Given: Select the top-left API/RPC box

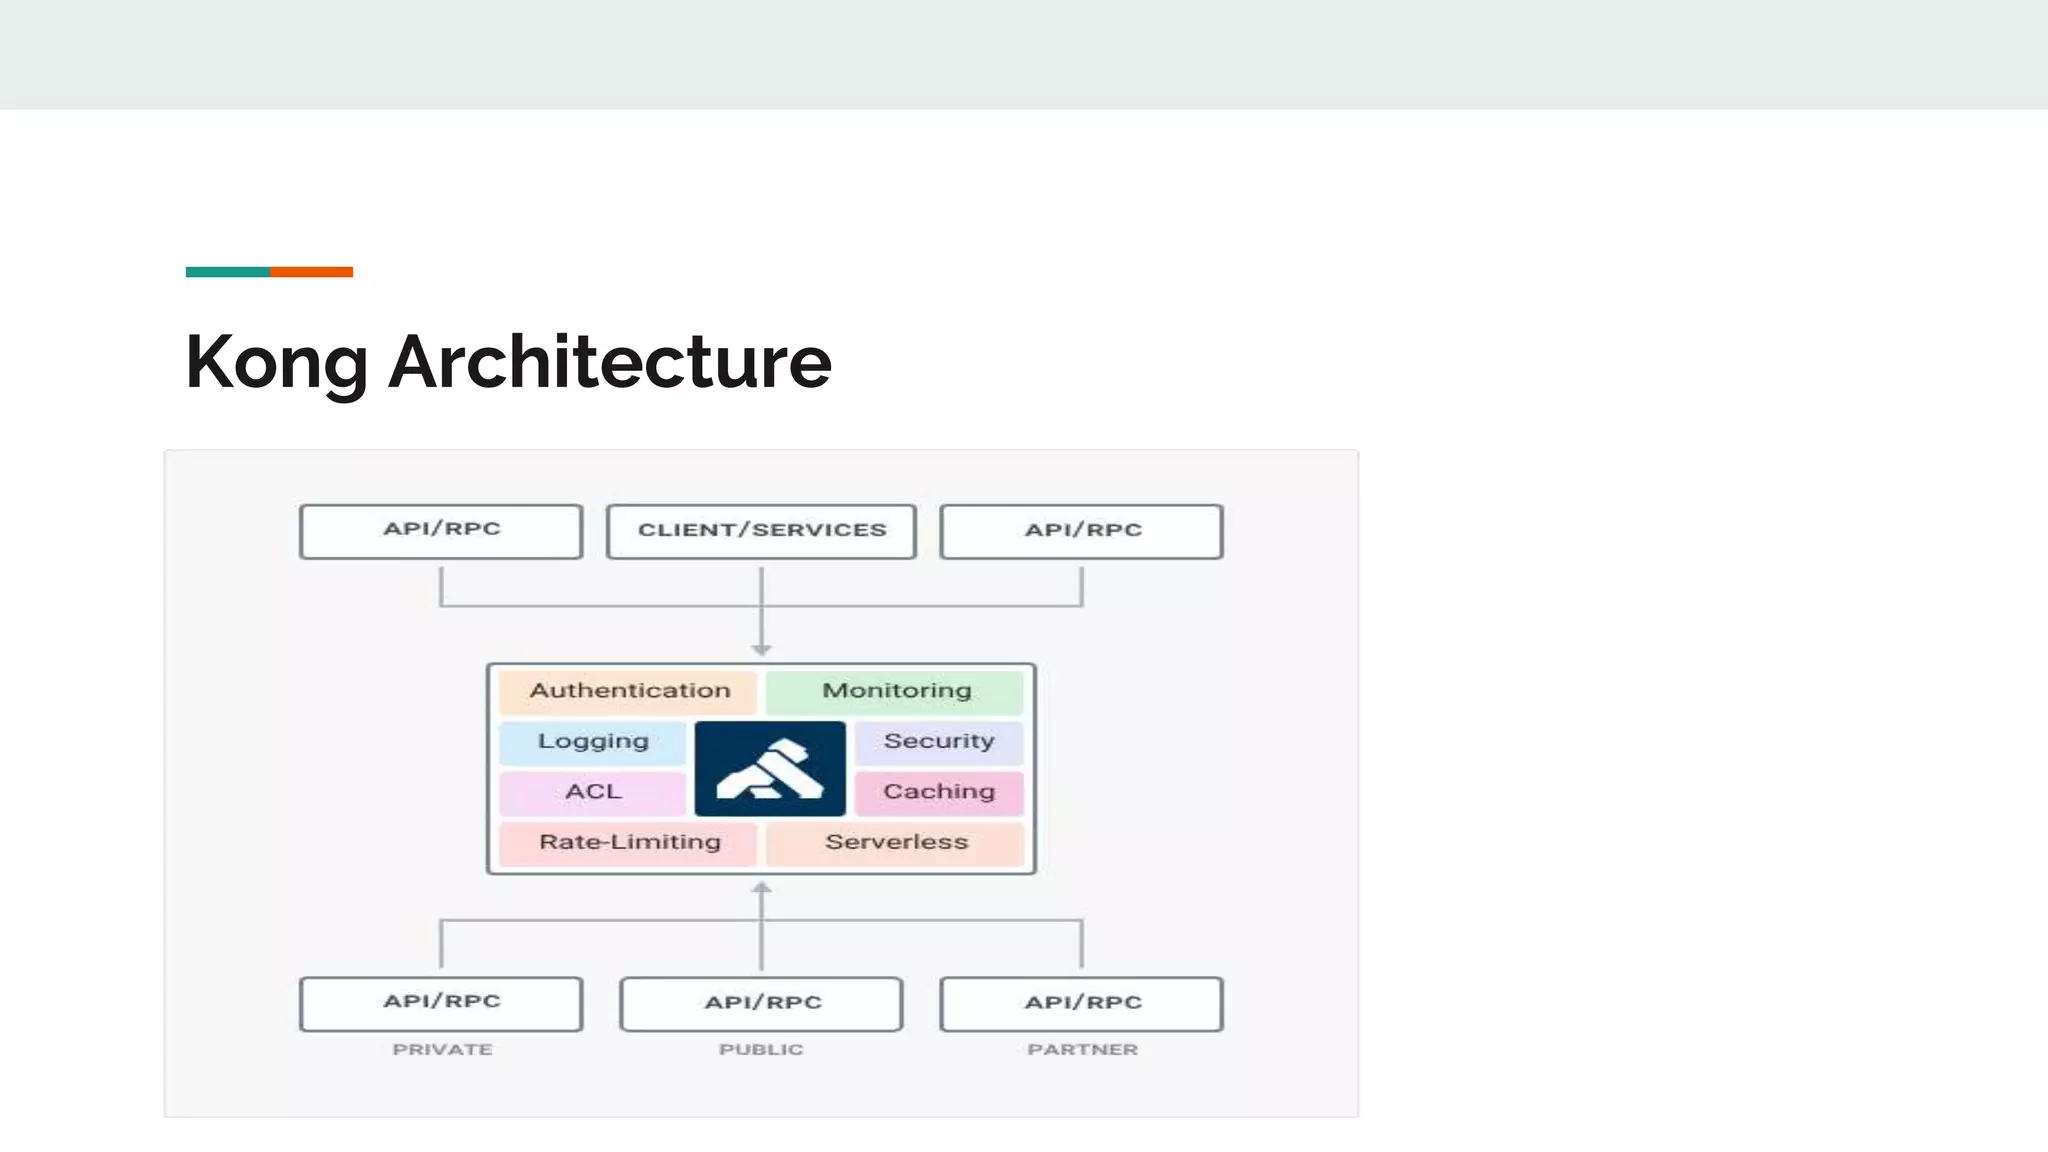Looking at the screenshot, I should [441, 531].
